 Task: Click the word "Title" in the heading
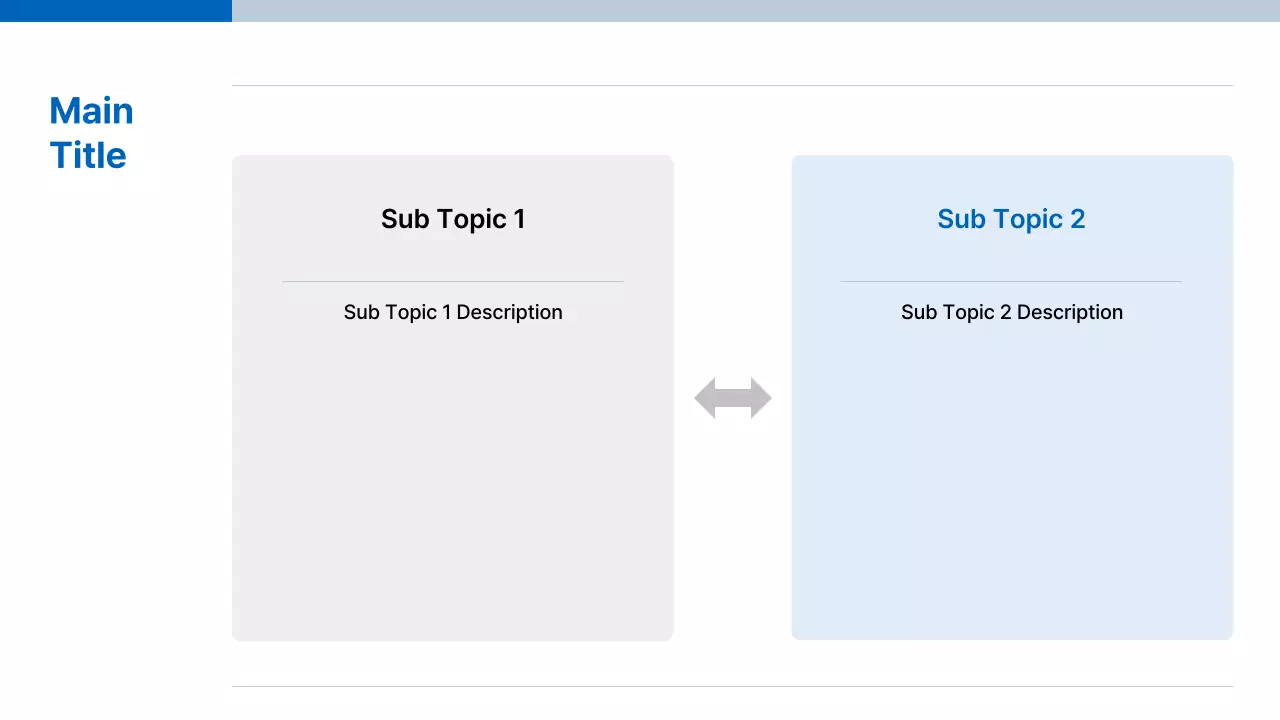pos(88,156)
